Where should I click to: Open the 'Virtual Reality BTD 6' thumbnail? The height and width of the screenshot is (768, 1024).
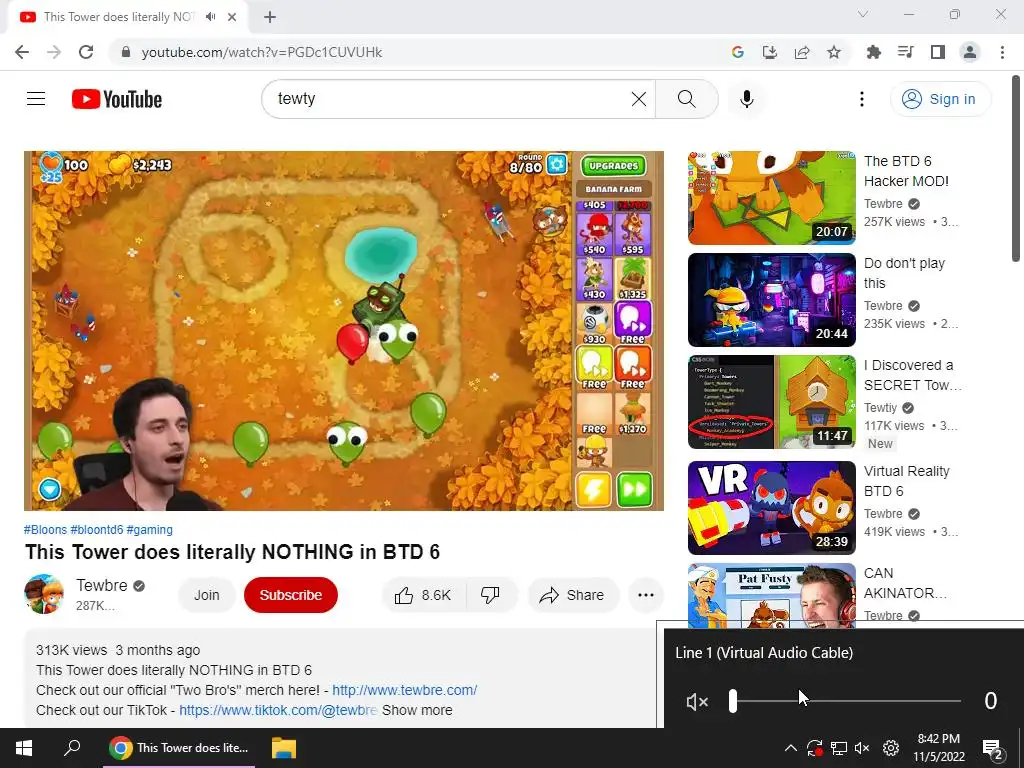pyautogui.click(x=772, y=507)
